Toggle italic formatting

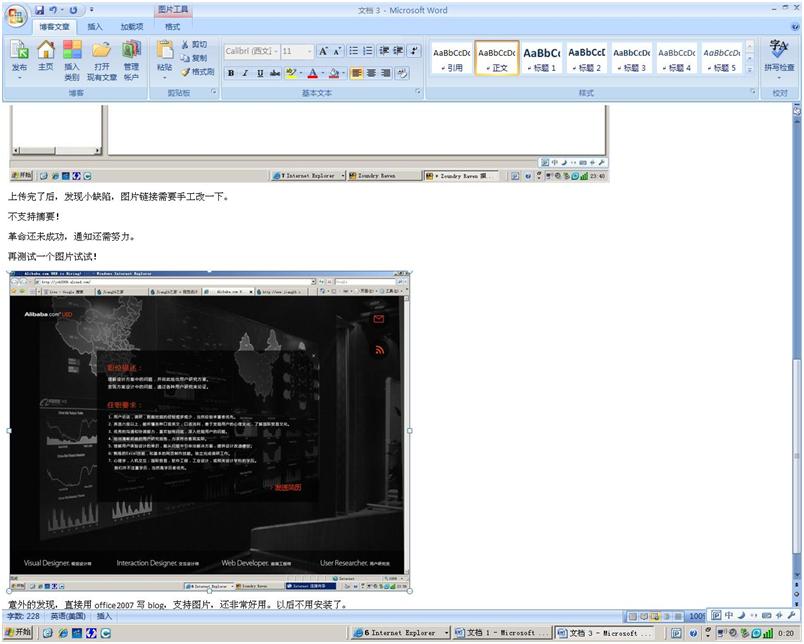click(x=246, y=73)
